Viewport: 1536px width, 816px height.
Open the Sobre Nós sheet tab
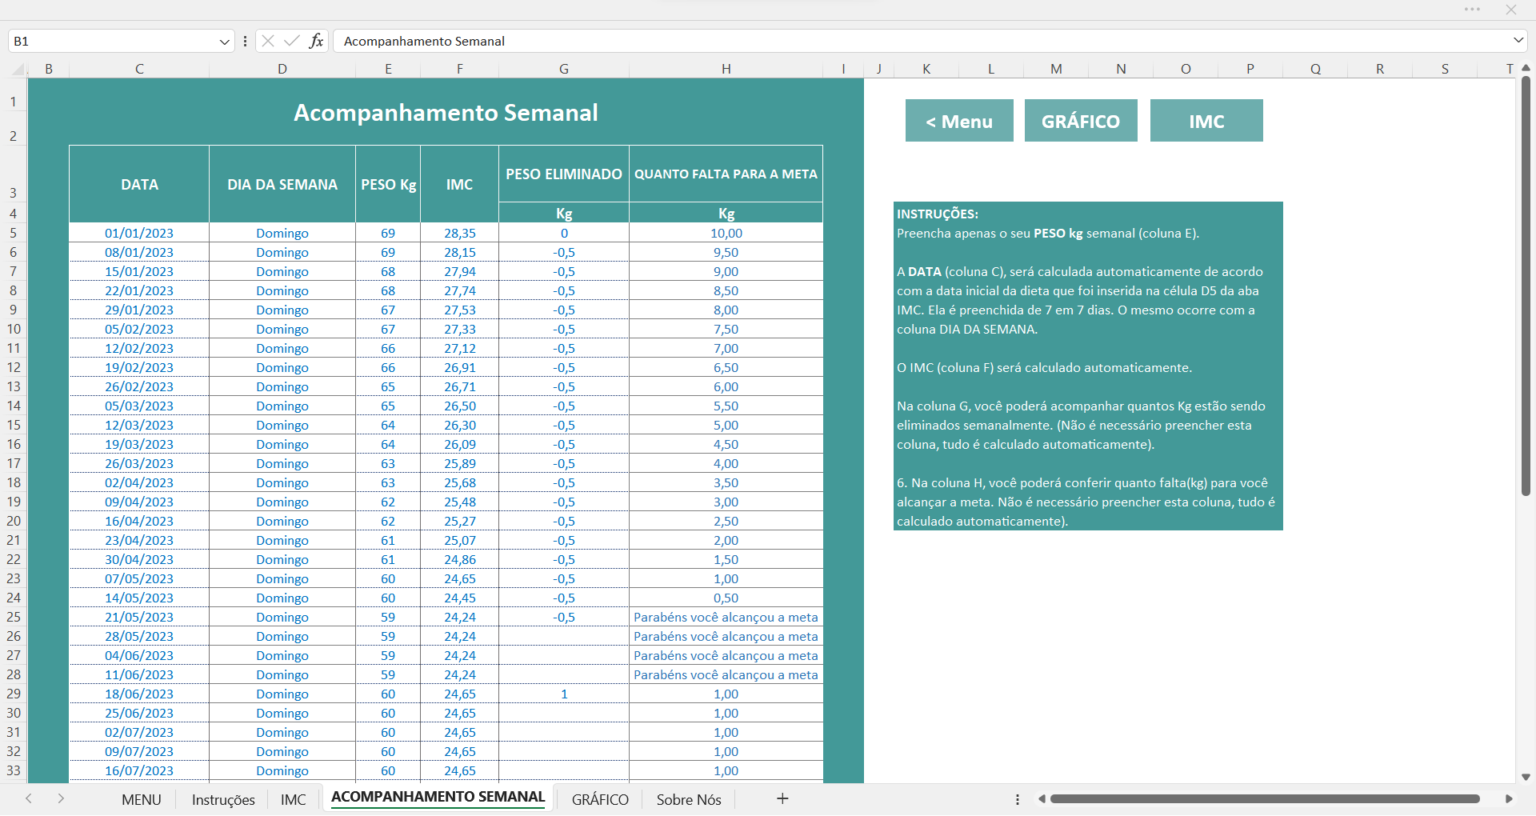689,799
